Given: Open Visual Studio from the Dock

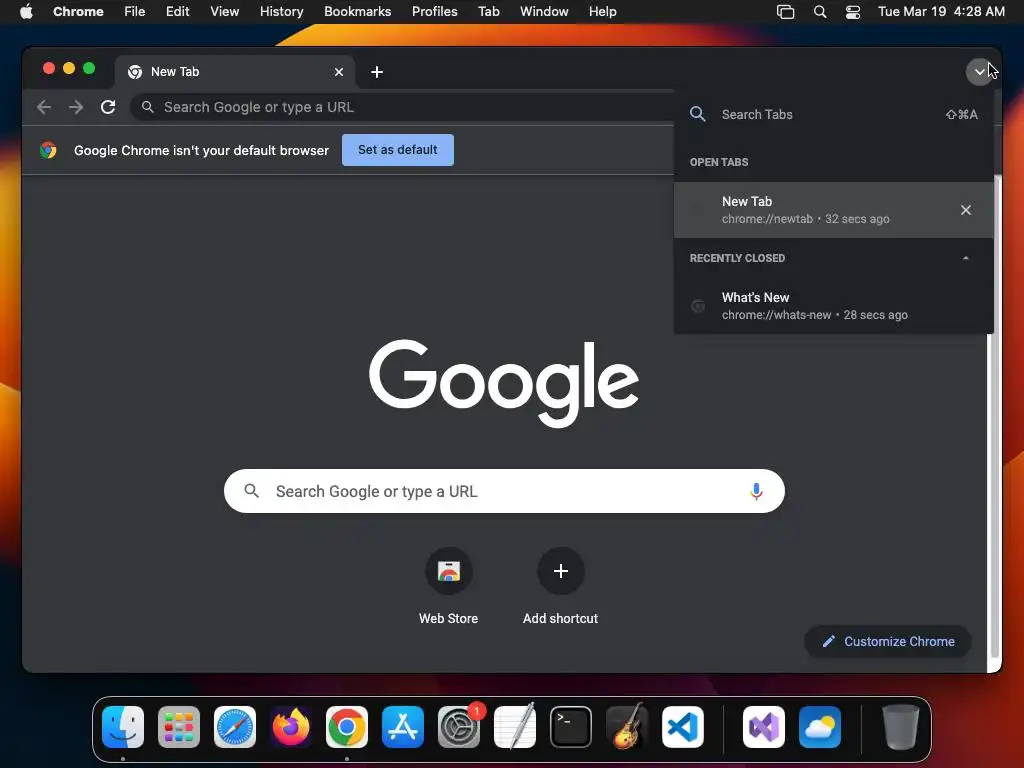Looking at the screenshot, I should point(764,727).
